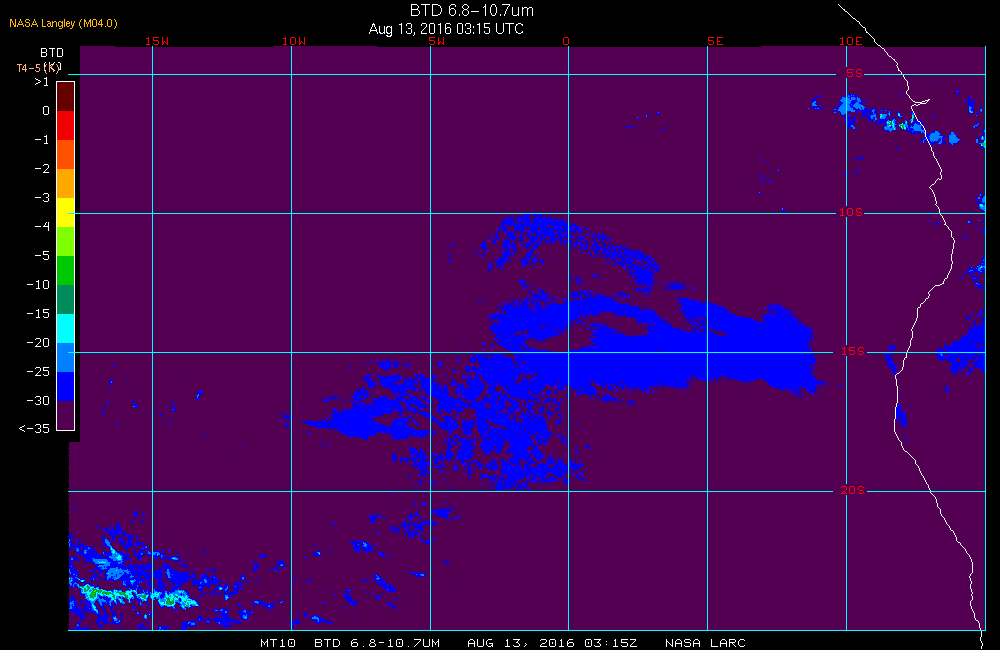Click the '15S' latitude label
This screenshot has width=1000, height=650.
pyautogui.click(x=853, y=351)
